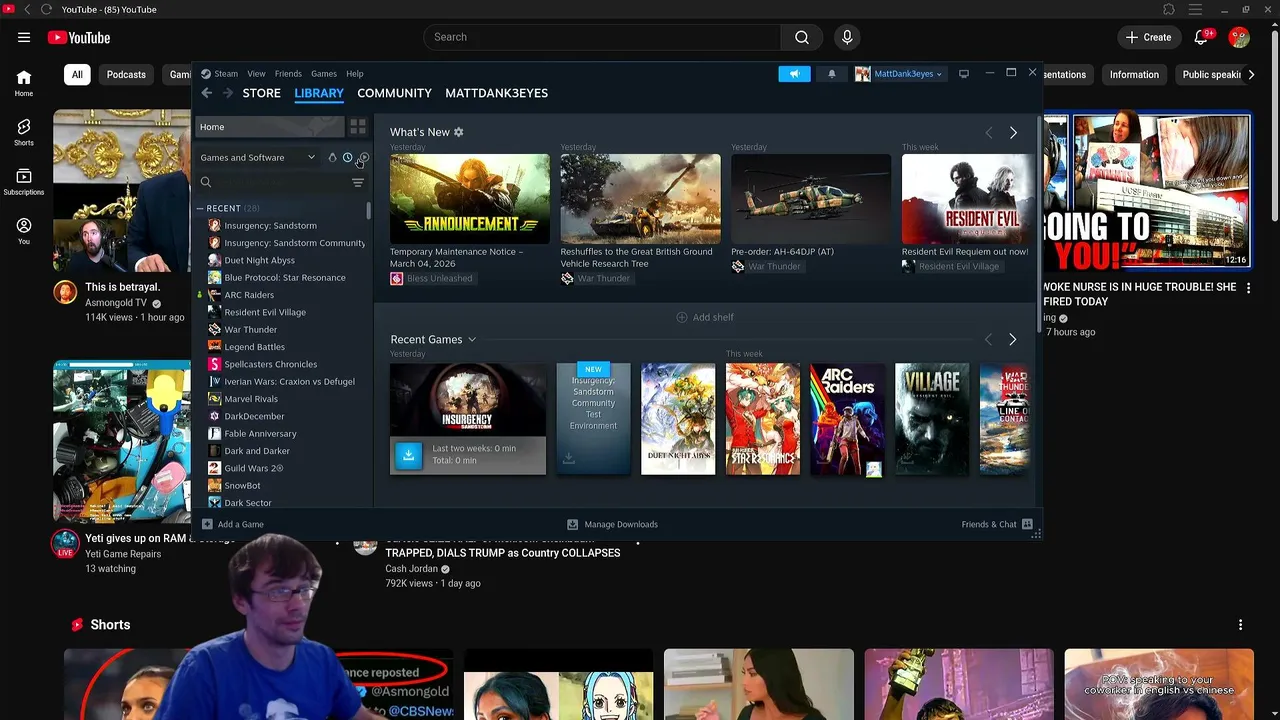Image resolution: width=1280 pixels, height=720 pixels.
Task: Open advanced library filter options icon
Action: pyautogui.click(x=358, y=183)
